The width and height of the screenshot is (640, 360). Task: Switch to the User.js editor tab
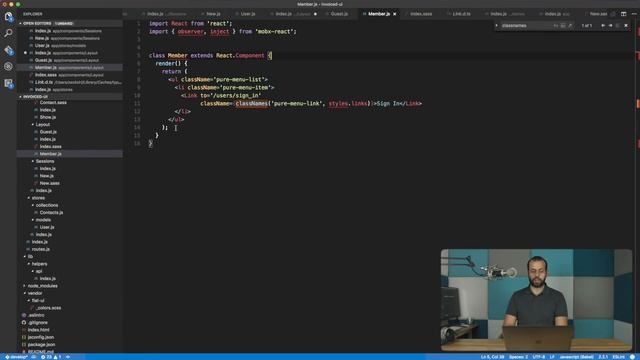coord(247,14)
